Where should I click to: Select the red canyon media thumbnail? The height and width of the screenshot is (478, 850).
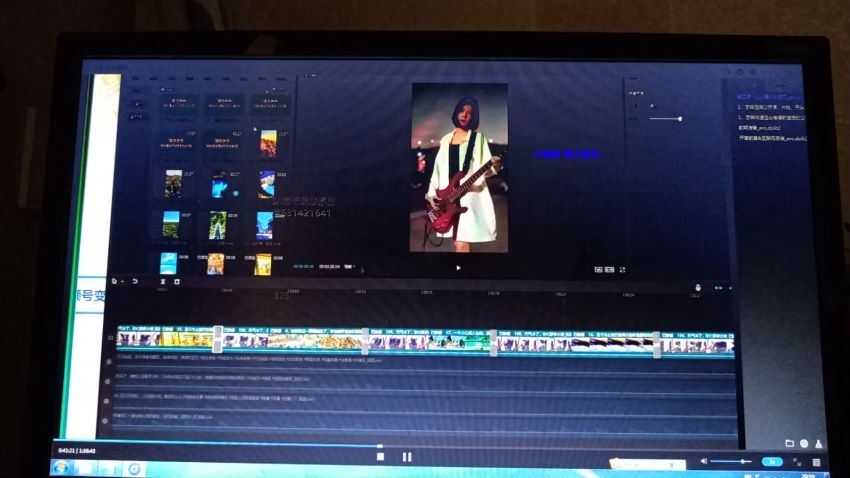pos(268,143)
